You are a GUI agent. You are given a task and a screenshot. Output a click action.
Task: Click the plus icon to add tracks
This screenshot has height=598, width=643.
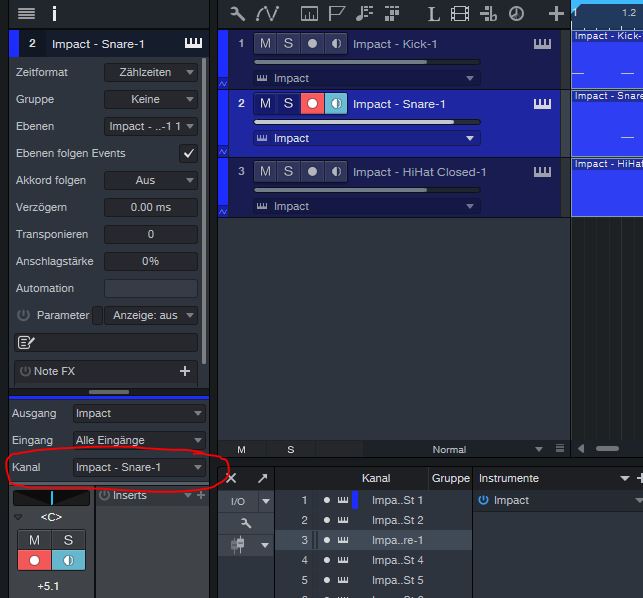[556, 14]
